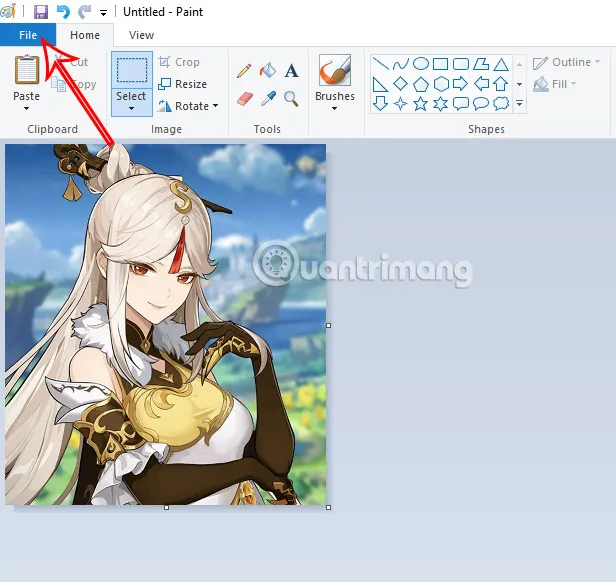Choose the Polygon shape

point(481,64)
